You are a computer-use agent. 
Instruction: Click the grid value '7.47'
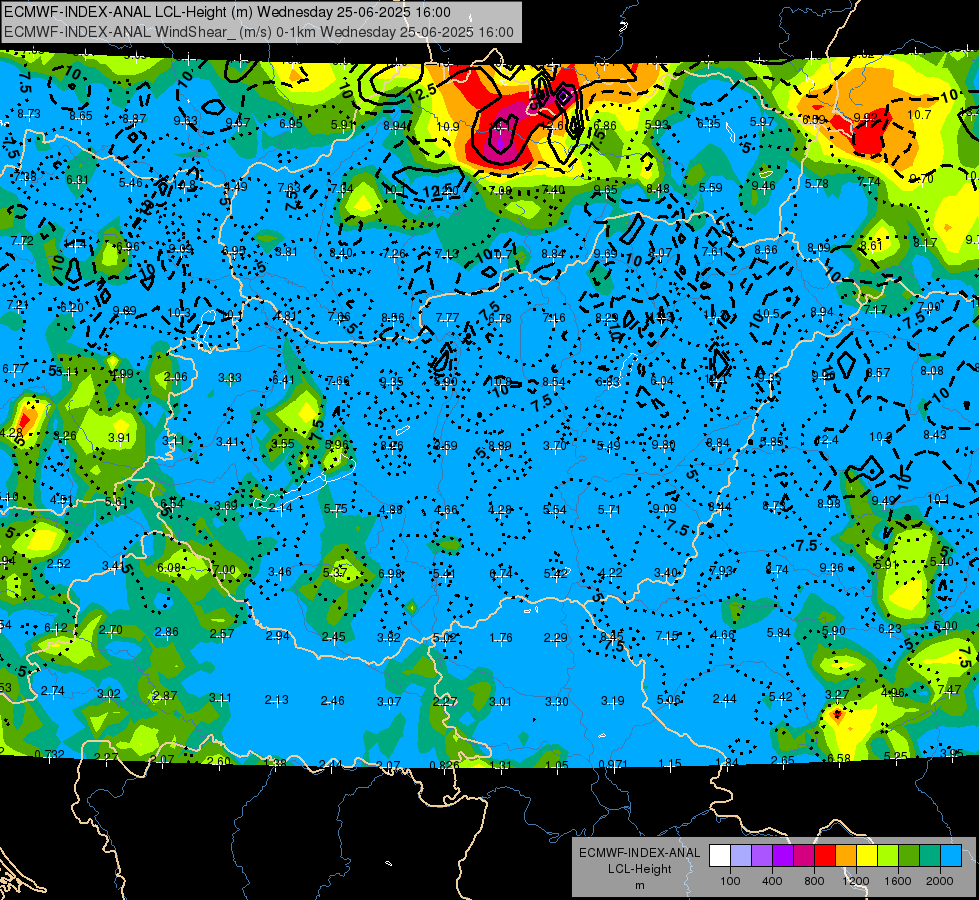(x=949, y=690)
